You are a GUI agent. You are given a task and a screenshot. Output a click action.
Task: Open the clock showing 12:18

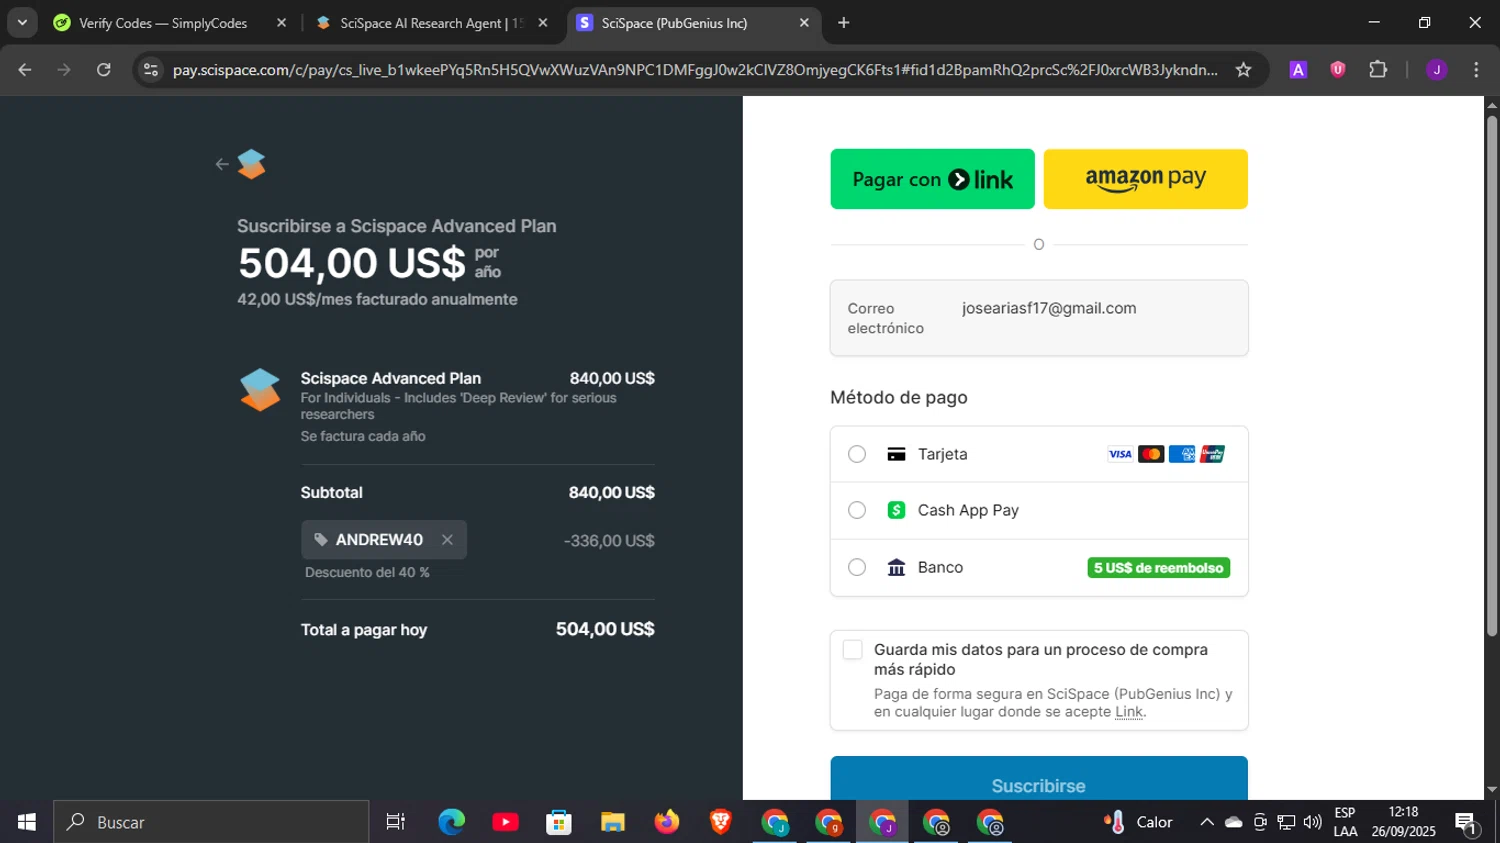coord(1404,822)
